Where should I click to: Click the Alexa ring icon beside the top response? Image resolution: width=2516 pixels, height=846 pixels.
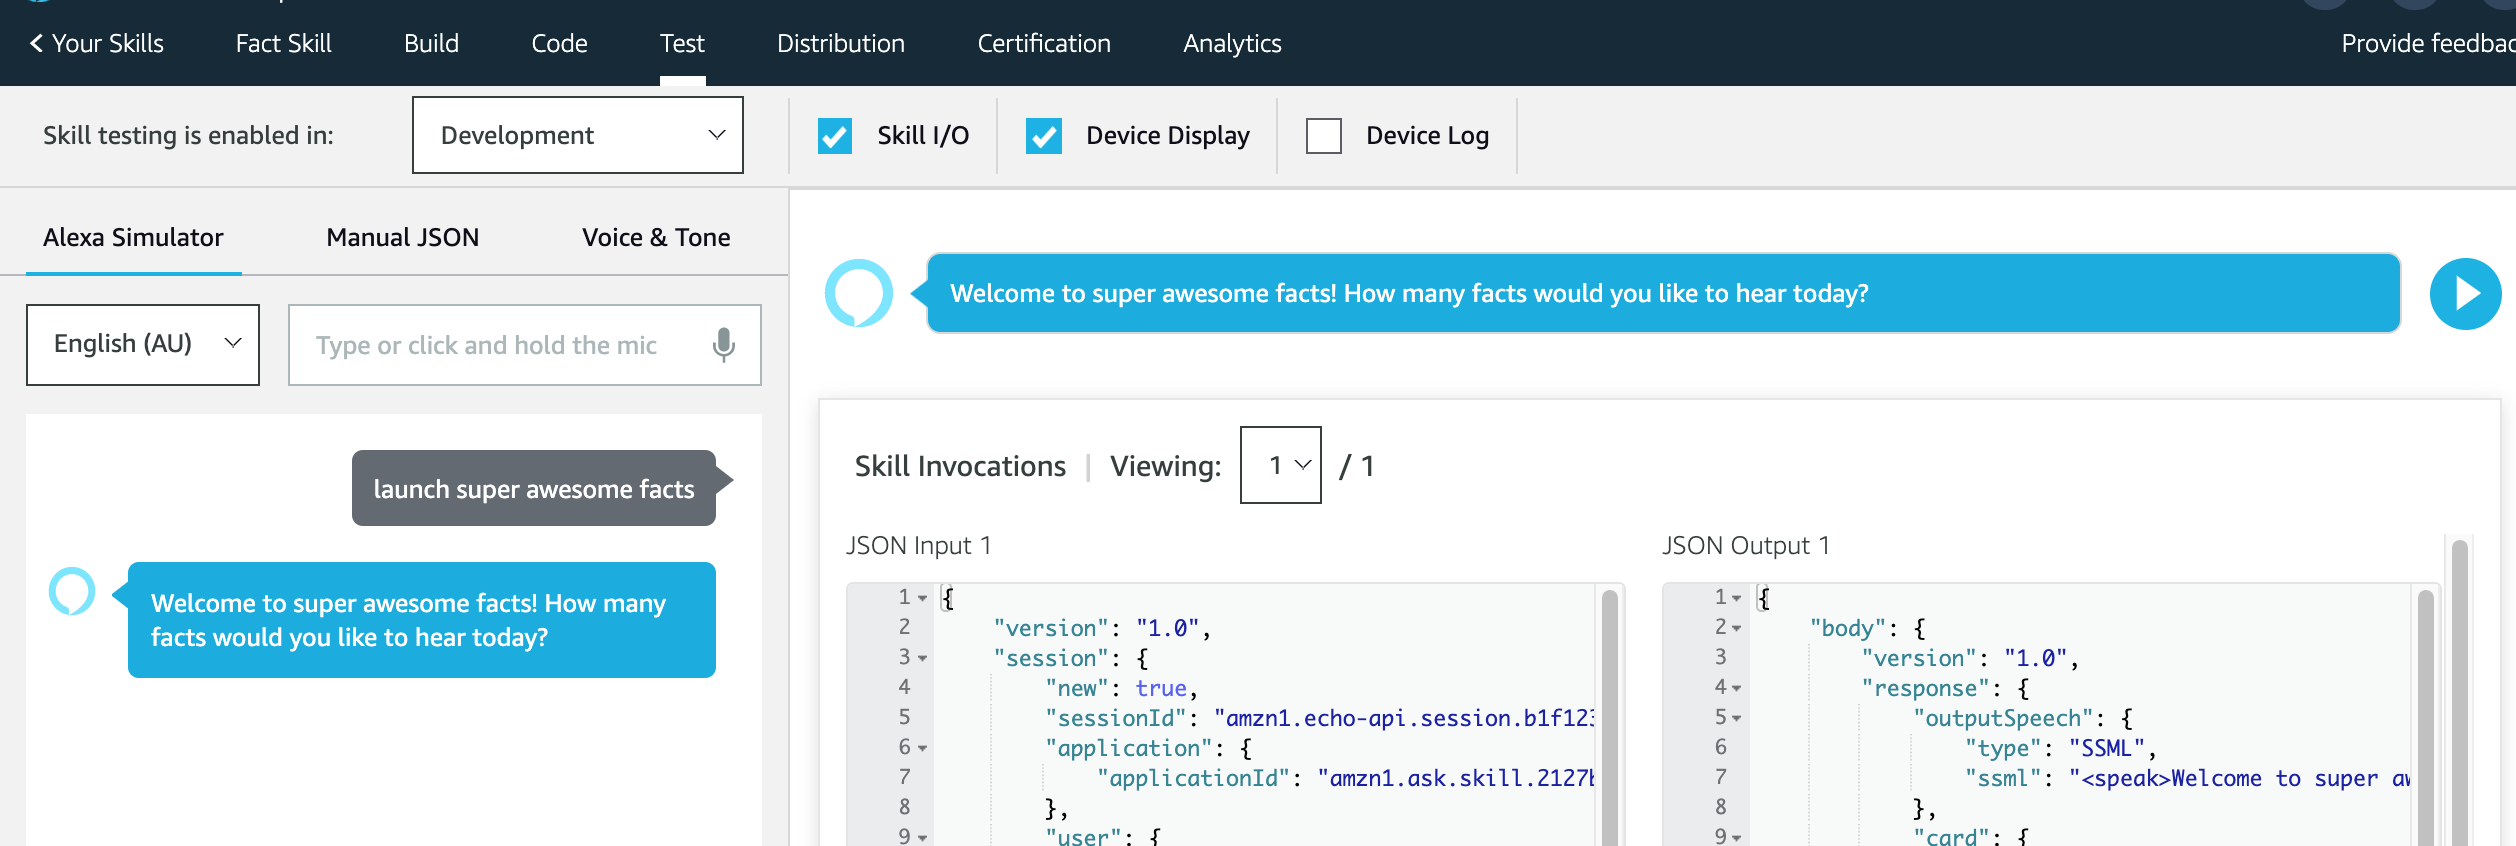[858, 293]
